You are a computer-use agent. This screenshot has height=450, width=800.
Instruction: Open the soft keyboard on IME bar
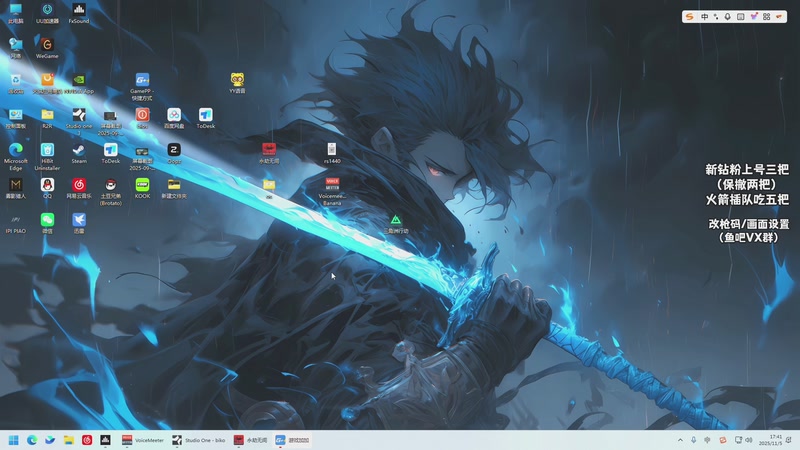tap(741, 17)
